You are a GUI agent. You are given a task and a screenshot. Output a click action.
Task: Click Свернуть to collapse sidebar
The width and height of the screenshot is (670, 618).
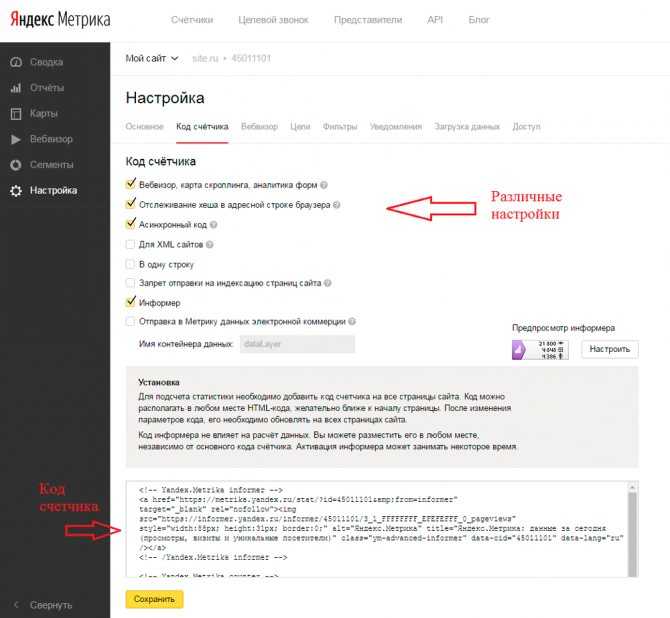(51, 605)
